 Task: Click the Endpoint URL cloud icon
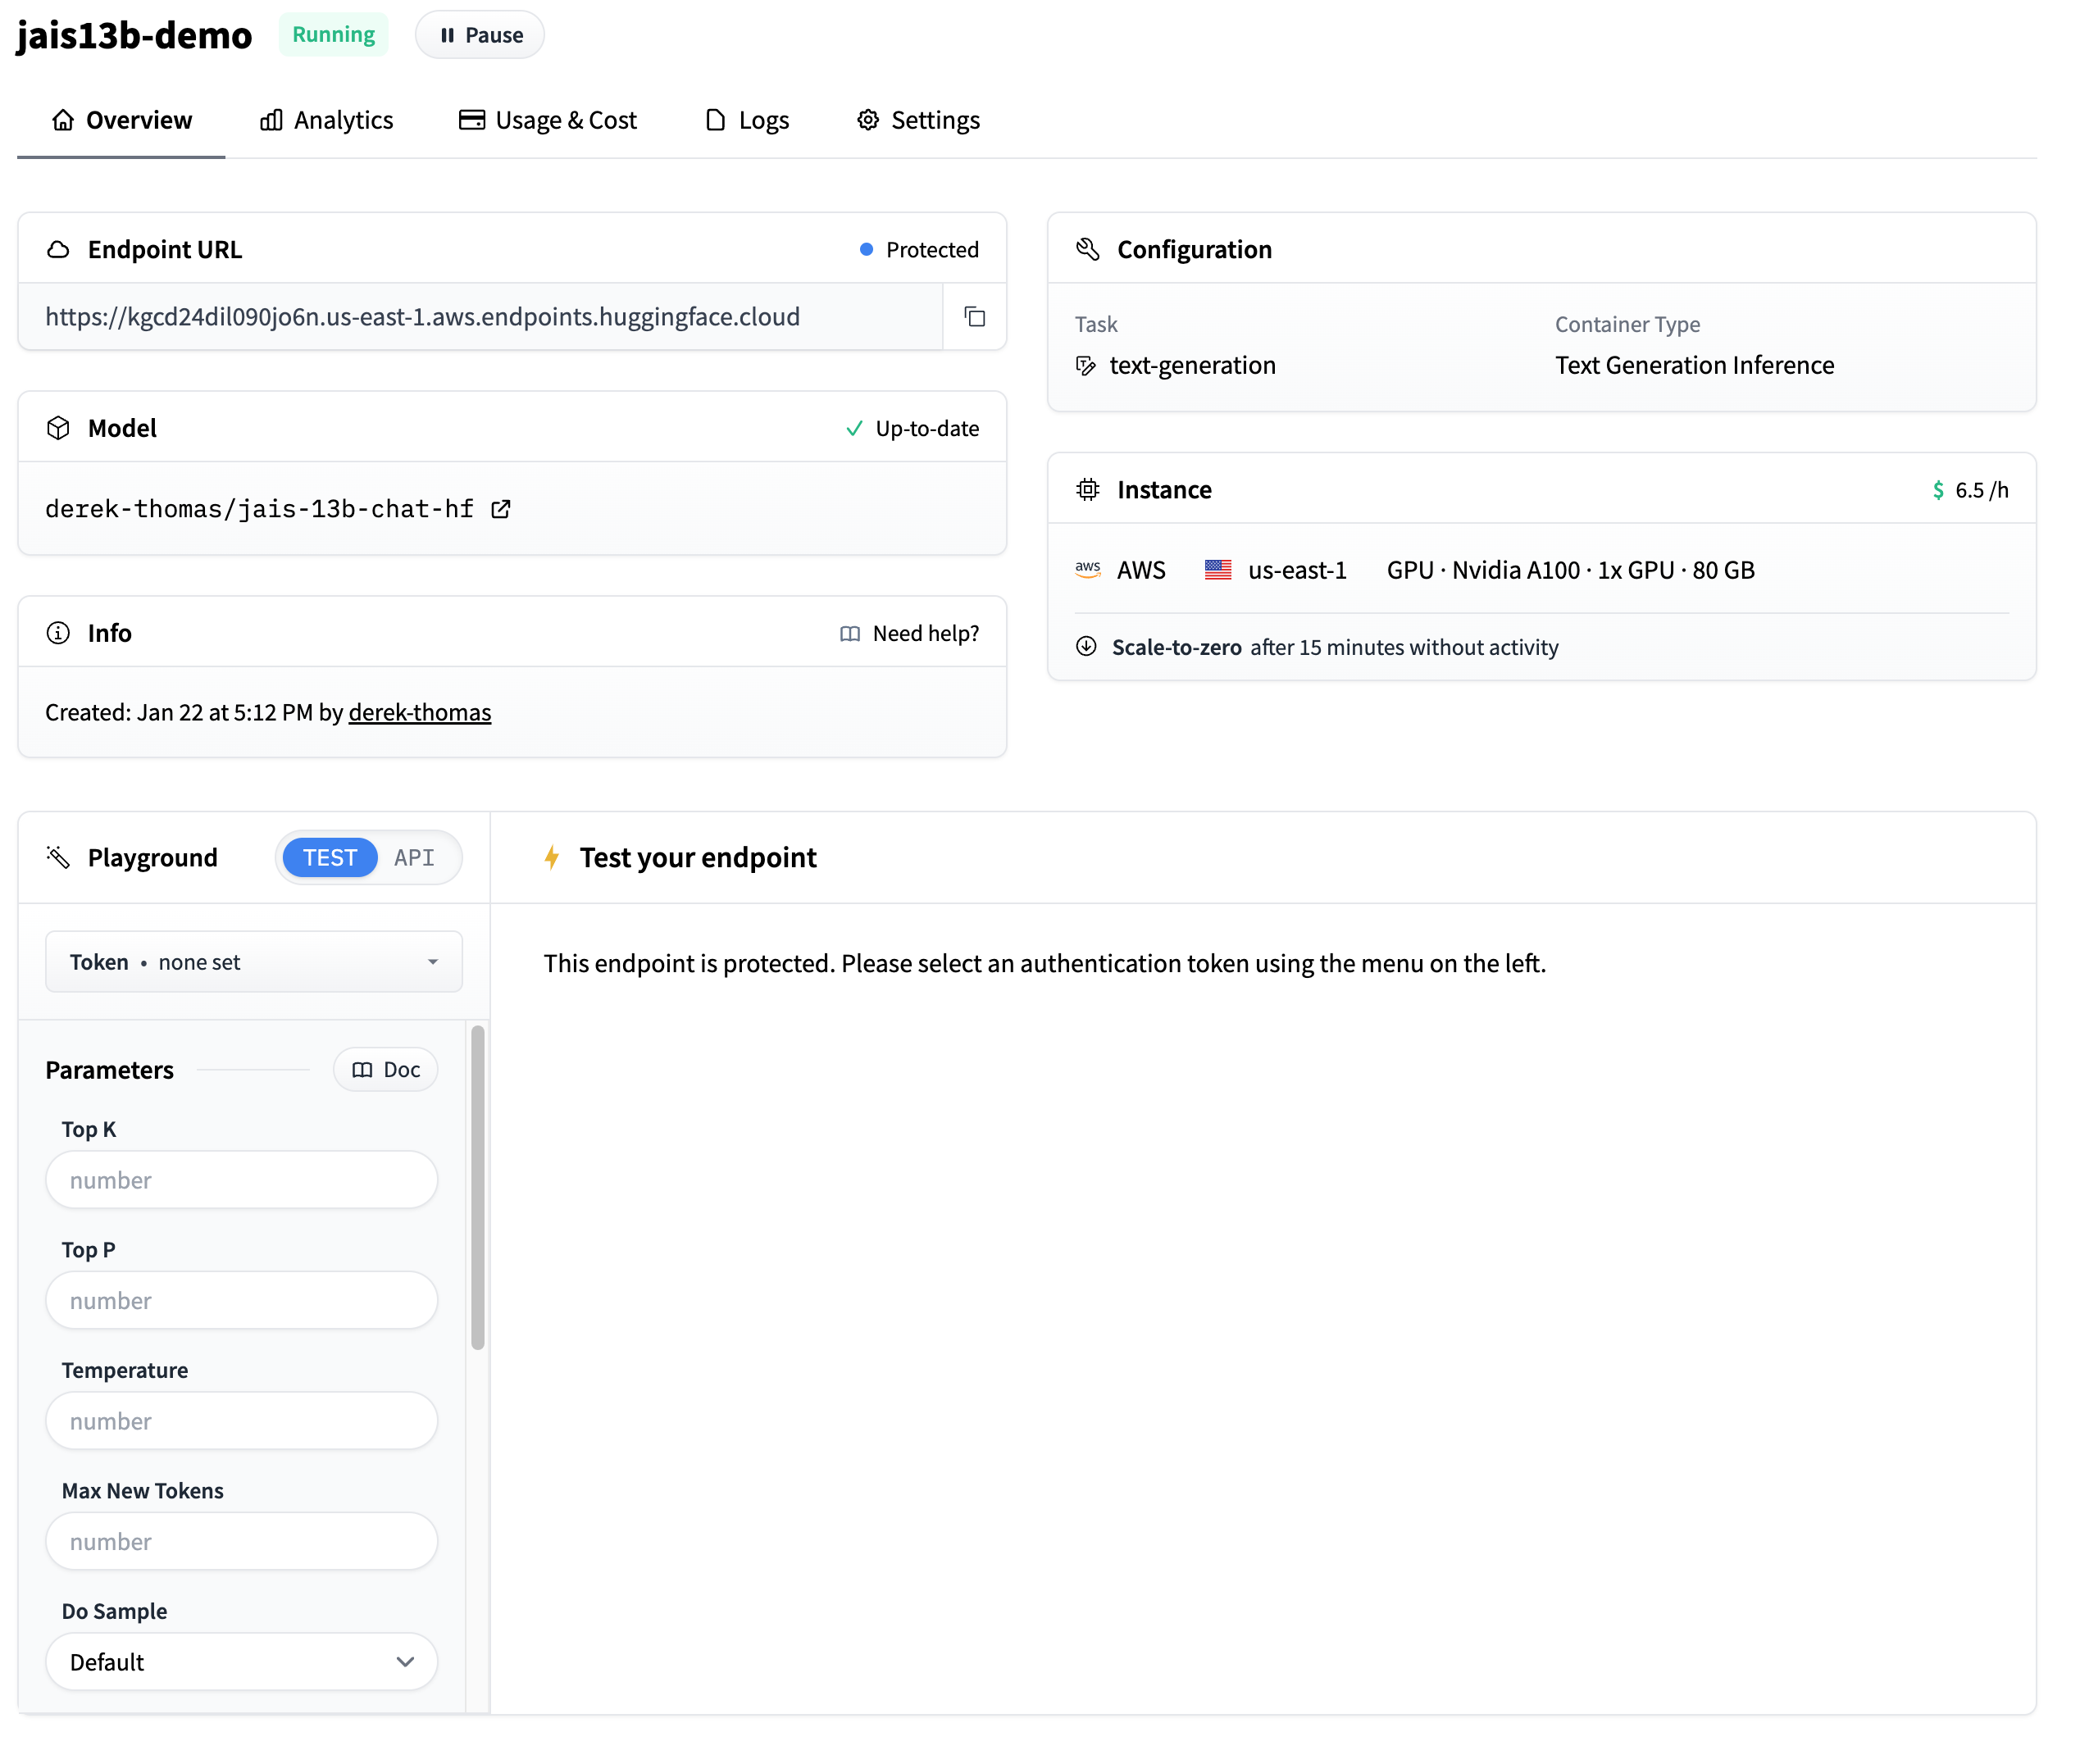point(58,249)
